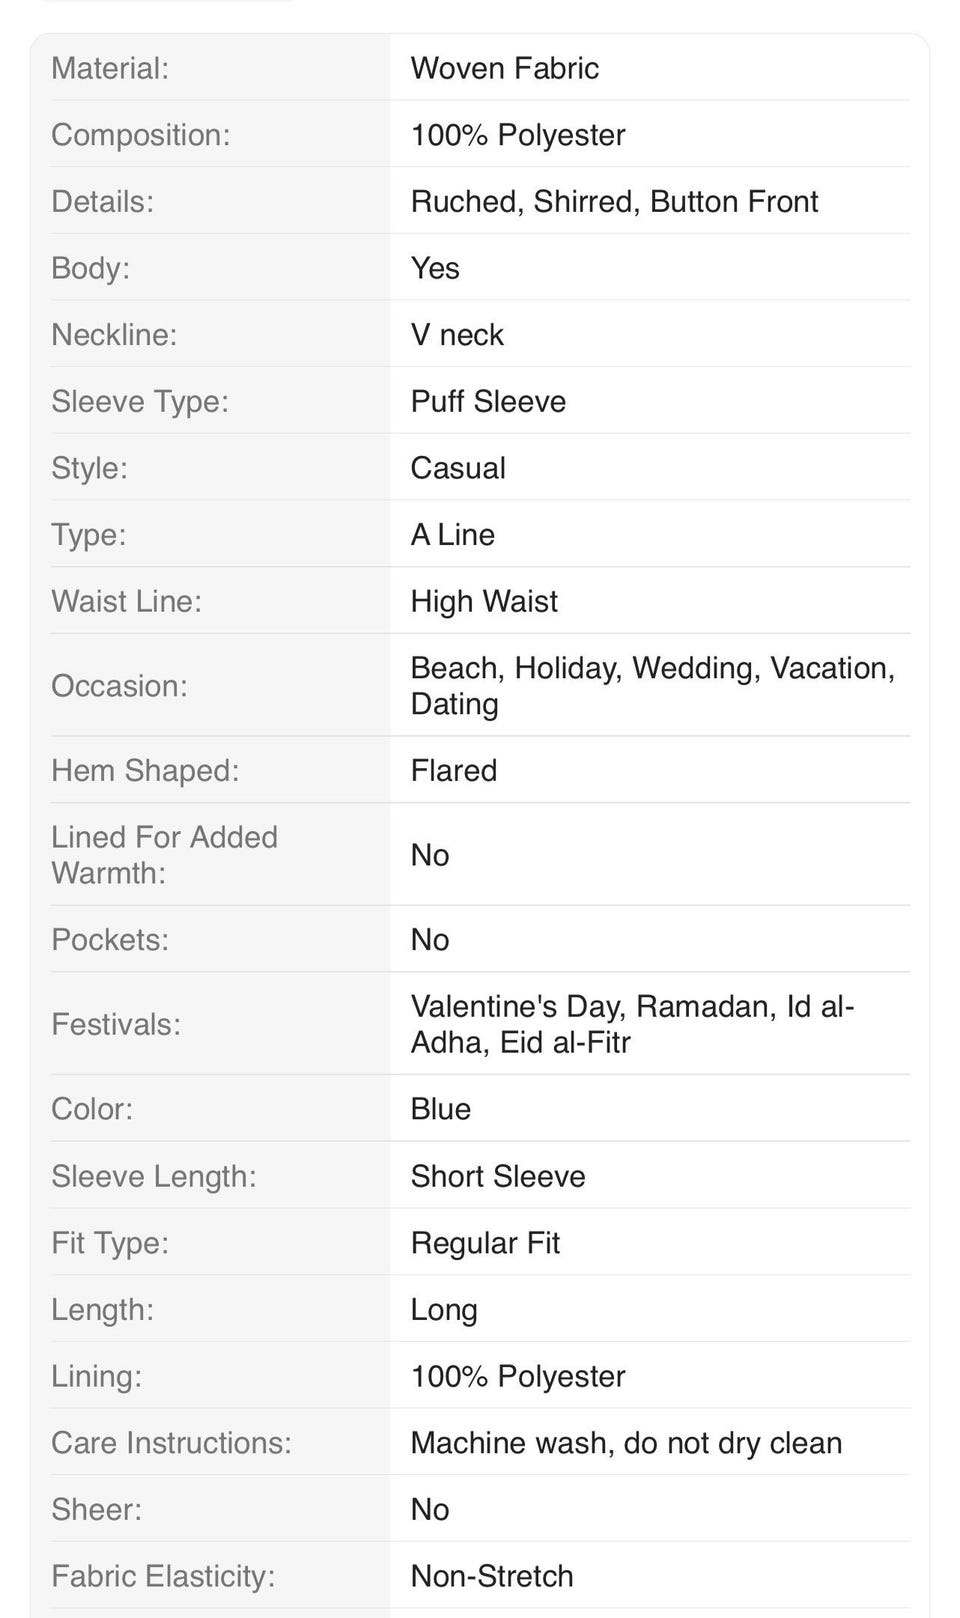Click Ruched, Shirred, Button Front text
960x1618 pixels.
[614, 201]
